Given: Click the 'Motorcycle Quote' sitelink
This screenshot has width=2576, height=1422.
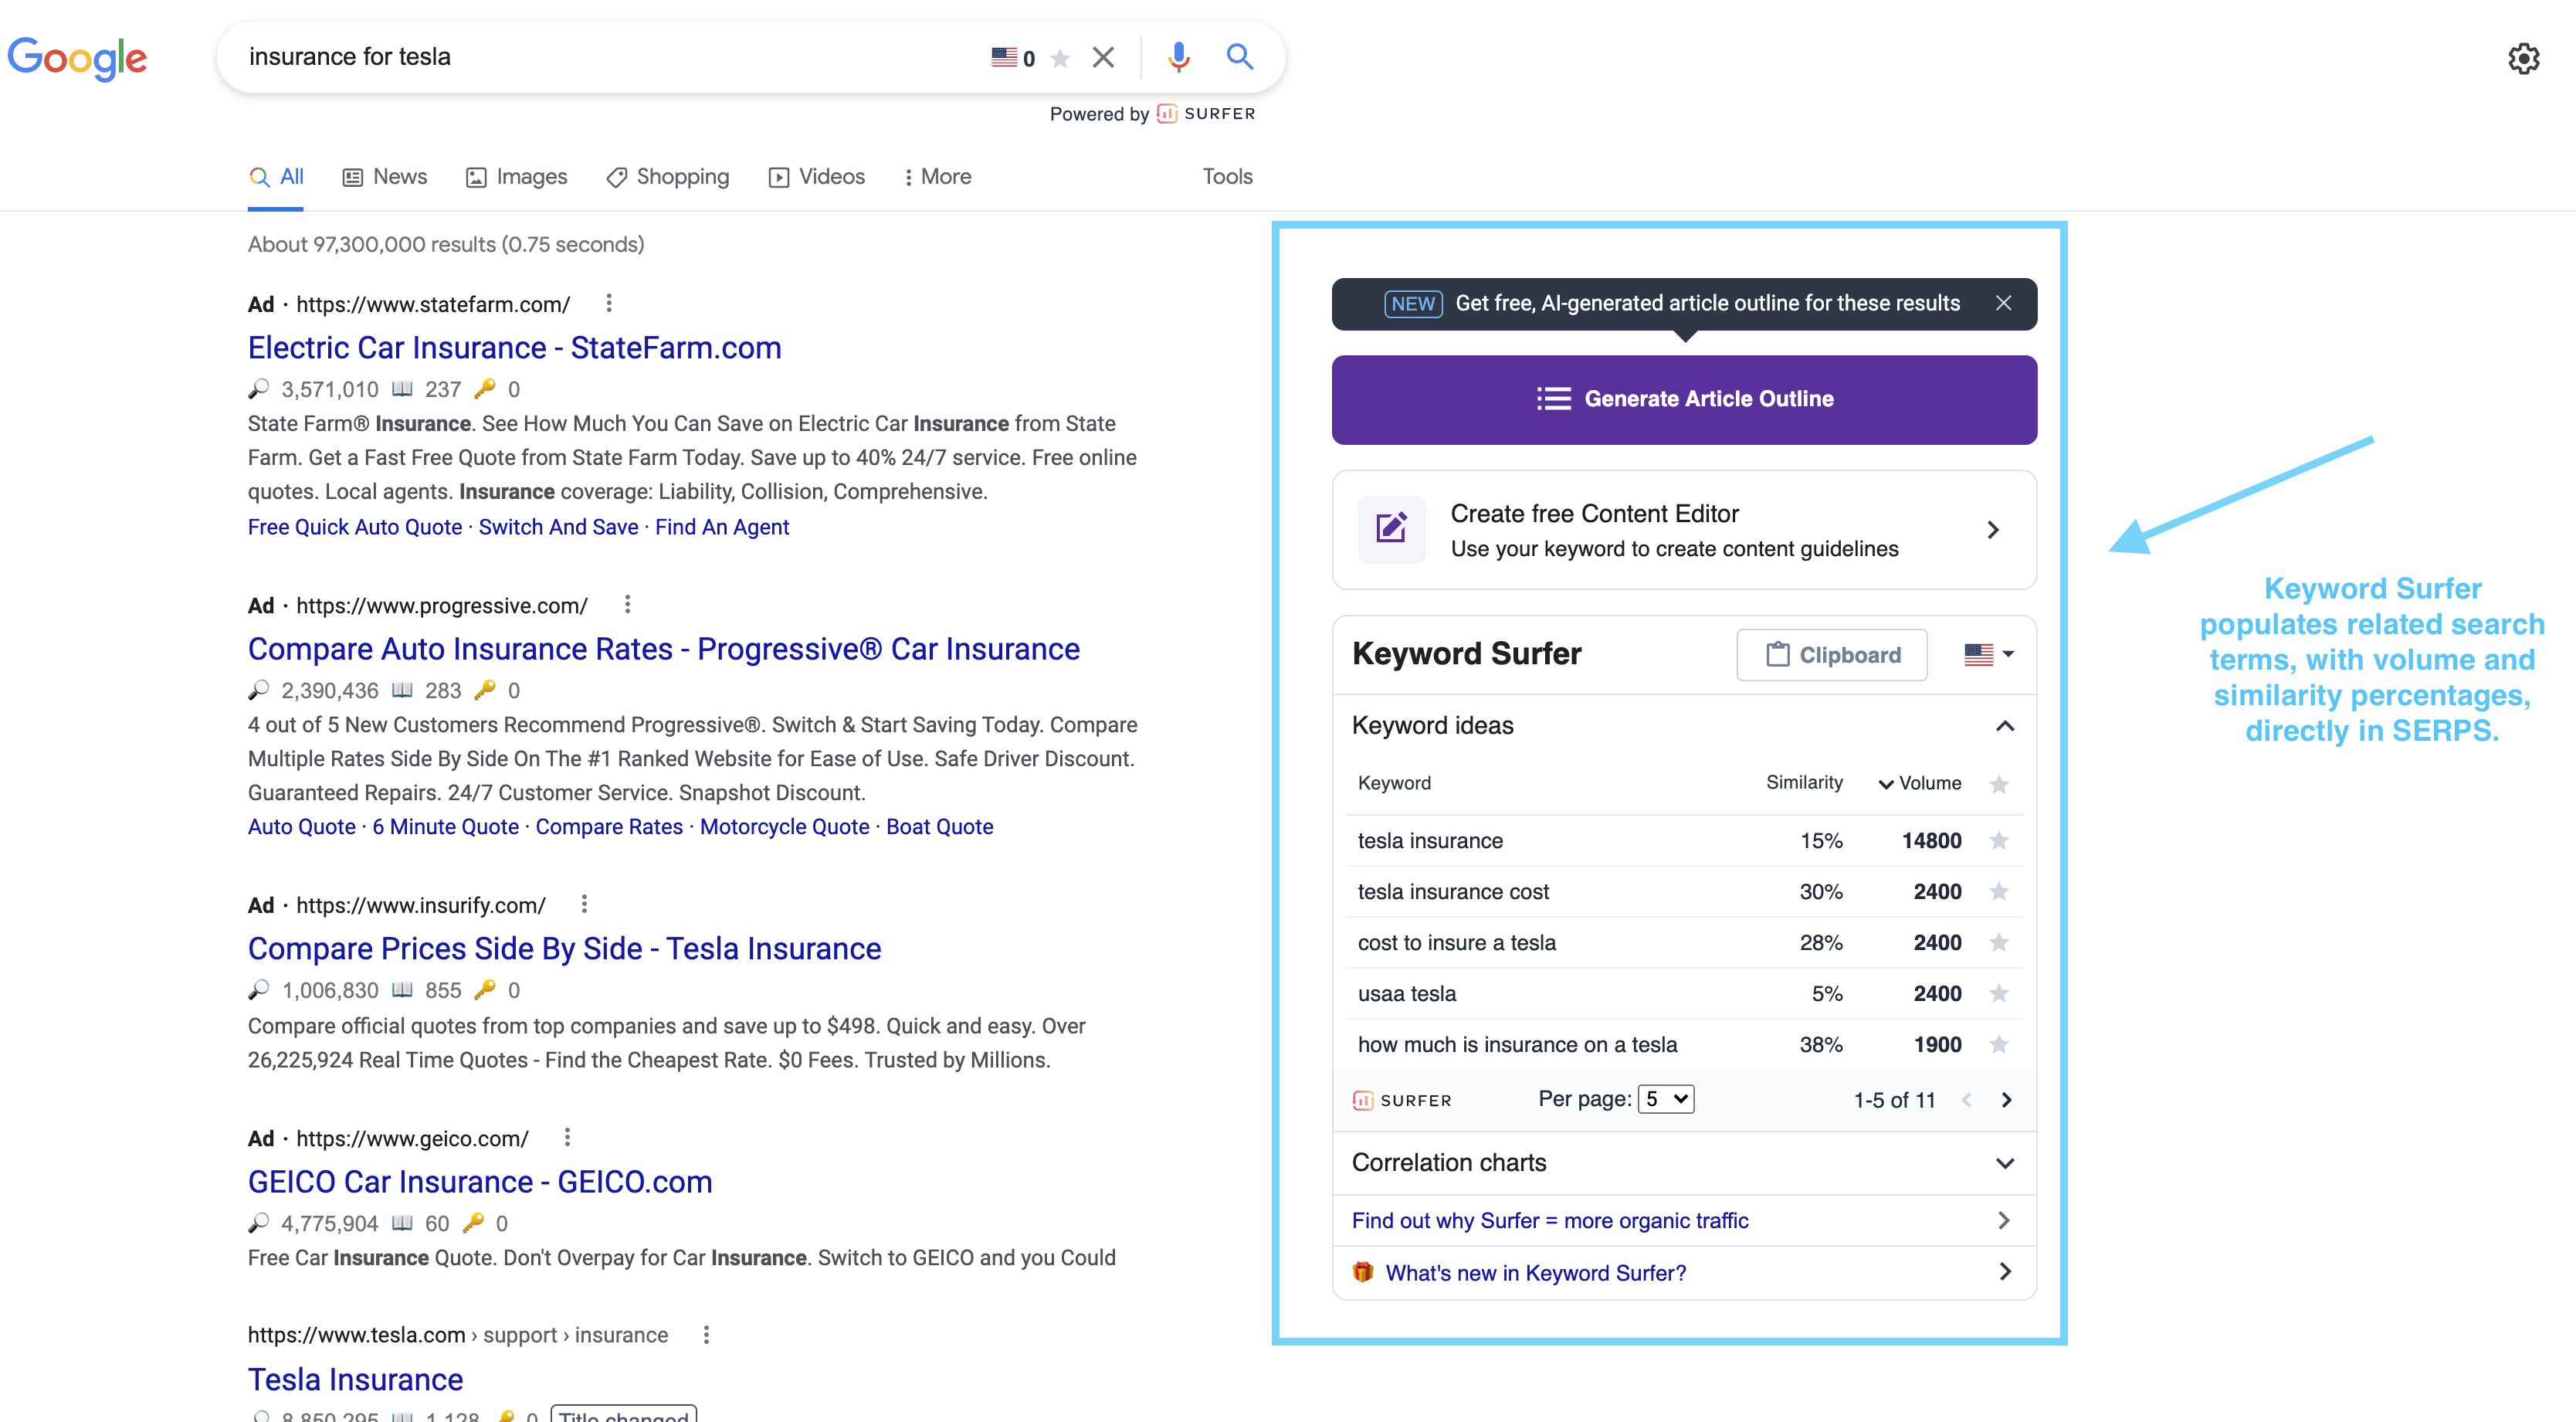Looking at the screenshot, I should point(785,827).
